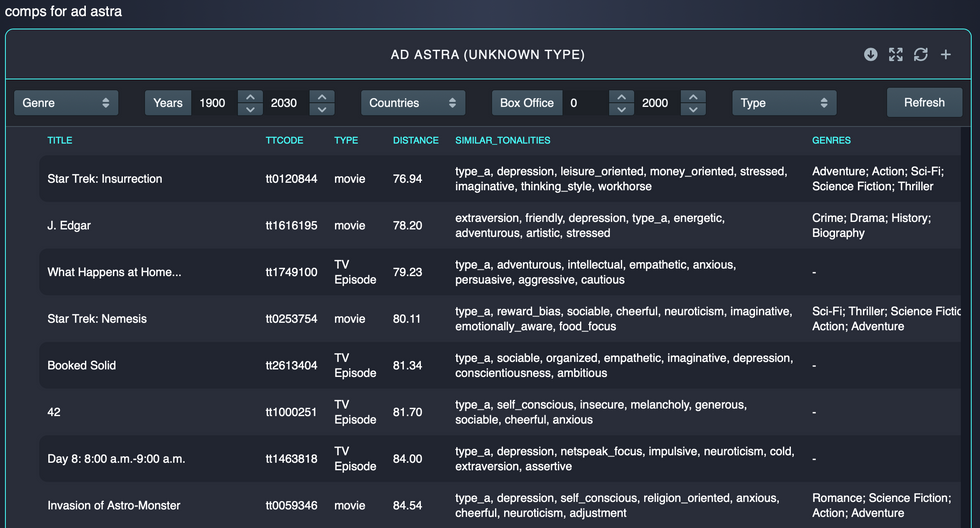Sort by the SIMILAR_TONALITIES column header
The image size is (980, 528).
click(502, 140)
